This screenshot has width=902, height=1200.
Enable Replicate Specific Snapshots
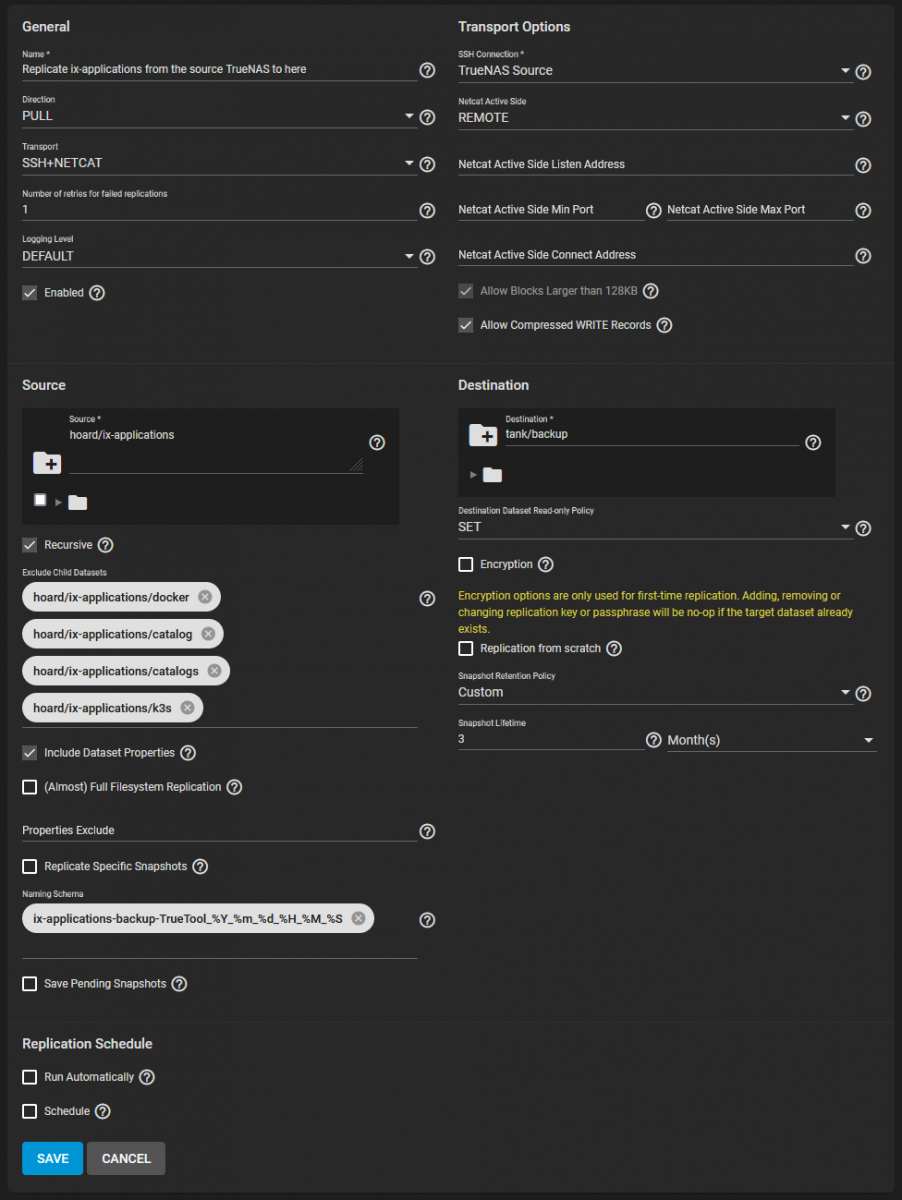point(30,866)
